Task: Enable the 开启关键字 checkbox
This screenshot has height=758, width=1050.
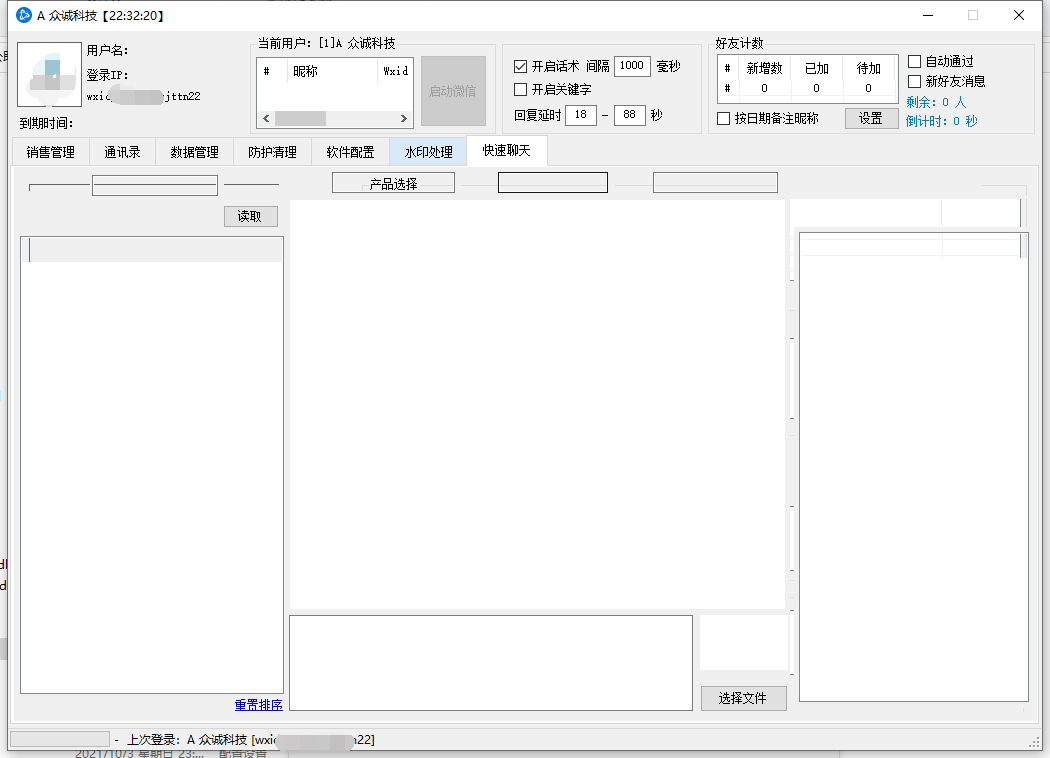Action: tap(520, 90)
